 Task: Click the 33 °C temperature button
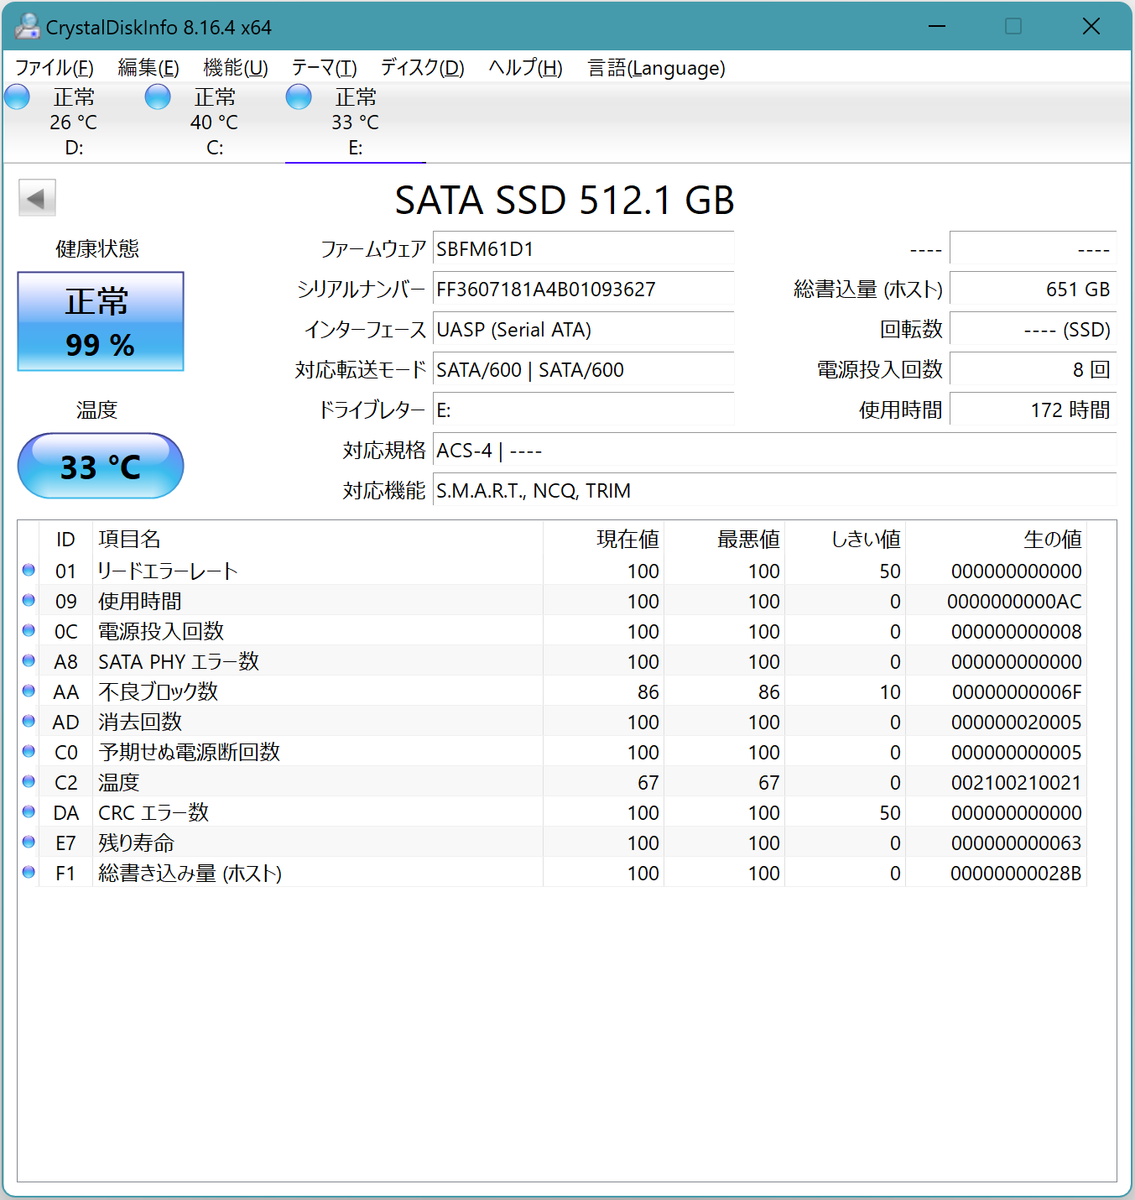point(101,466)
